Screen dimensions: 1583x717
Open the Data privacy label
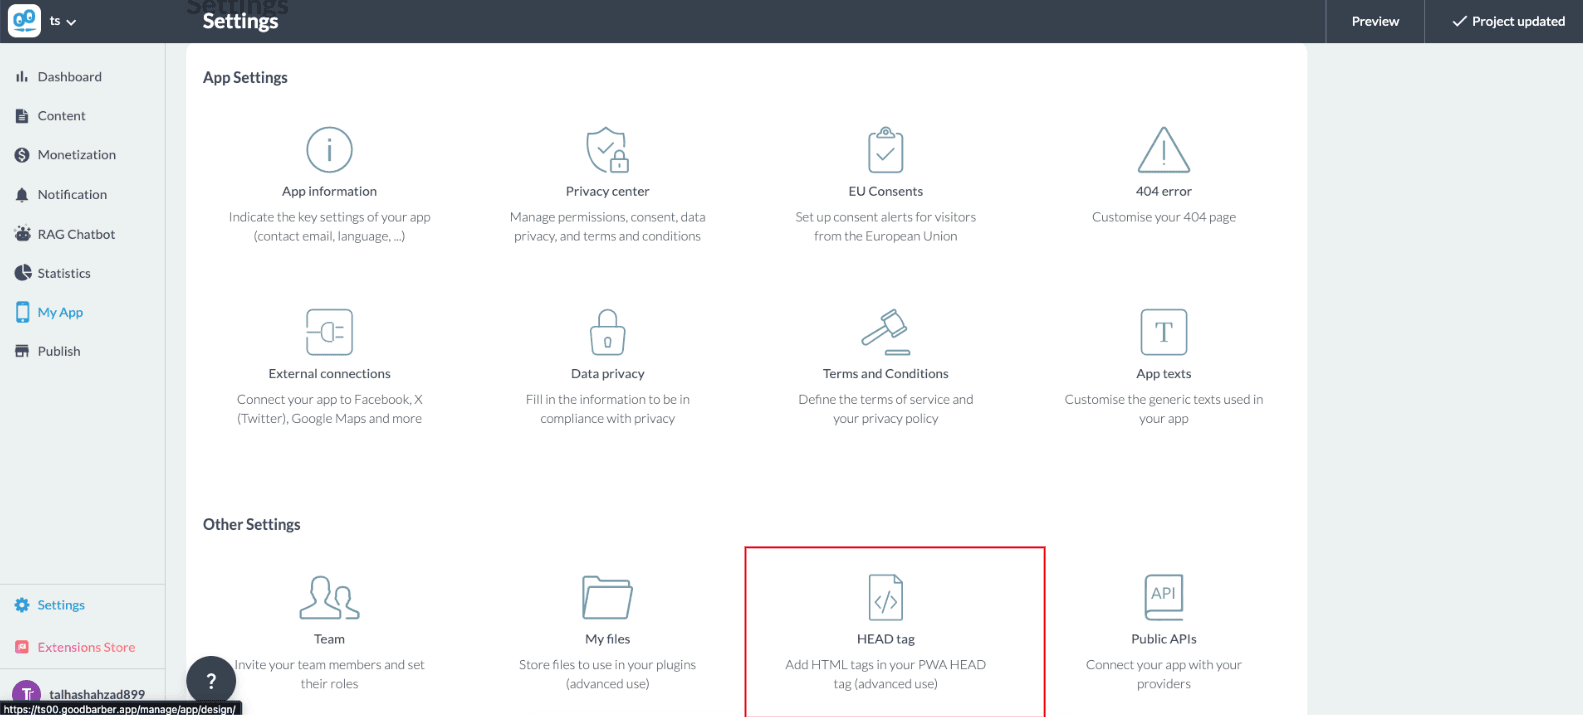[607, 373]
